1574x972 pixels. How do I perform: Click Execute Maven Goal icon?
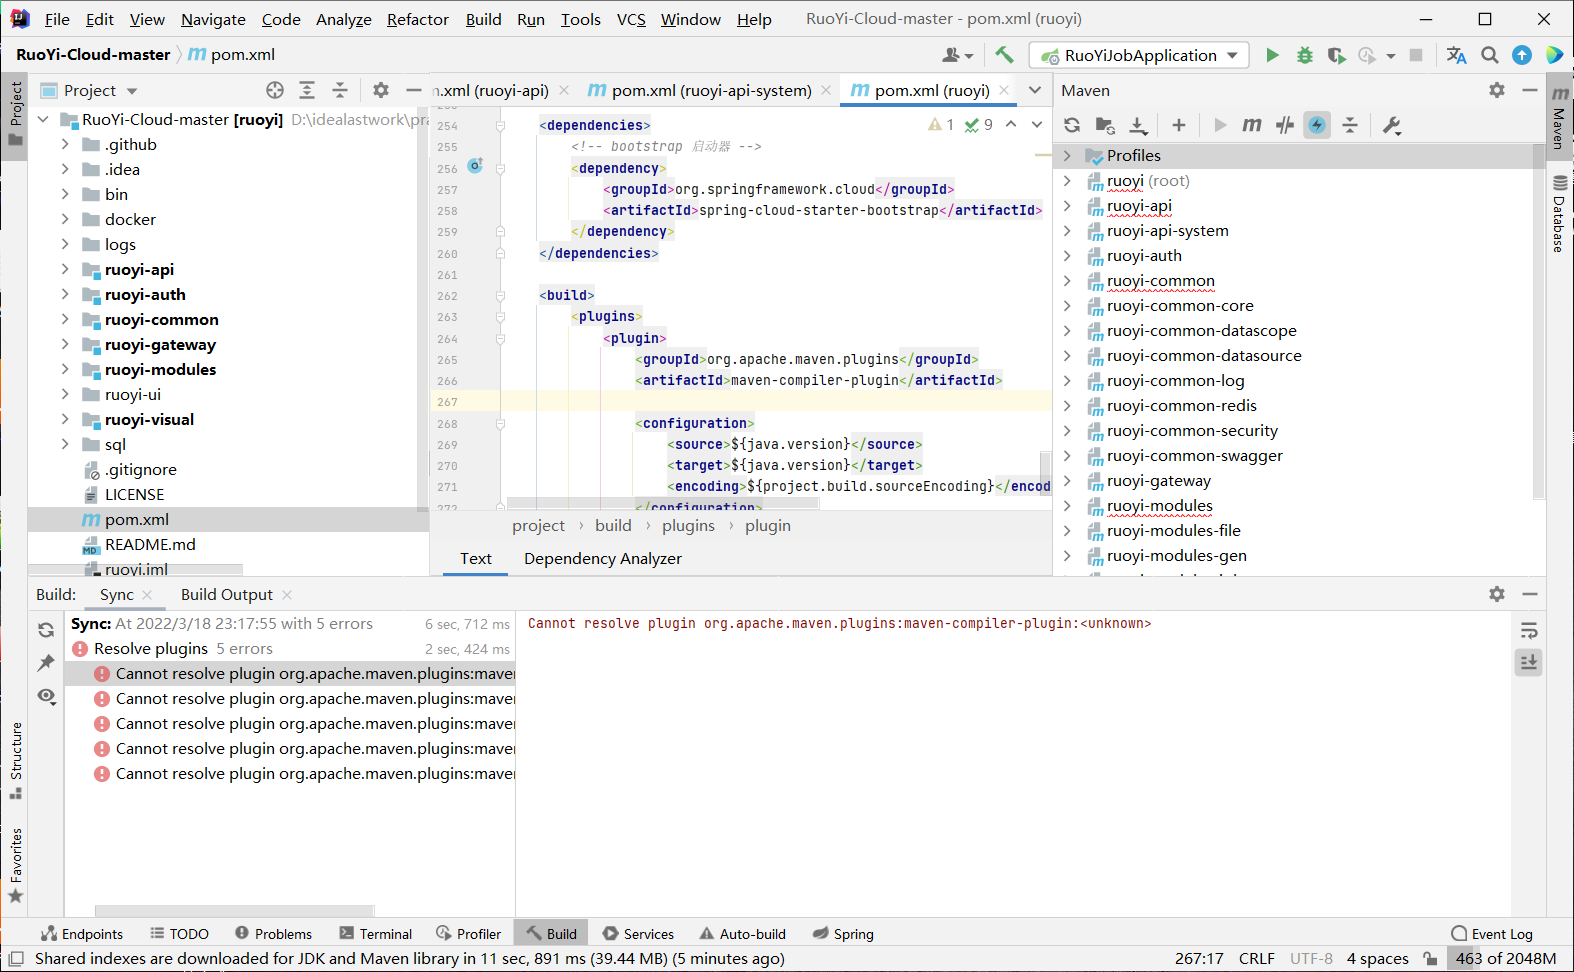(1251, 125)
